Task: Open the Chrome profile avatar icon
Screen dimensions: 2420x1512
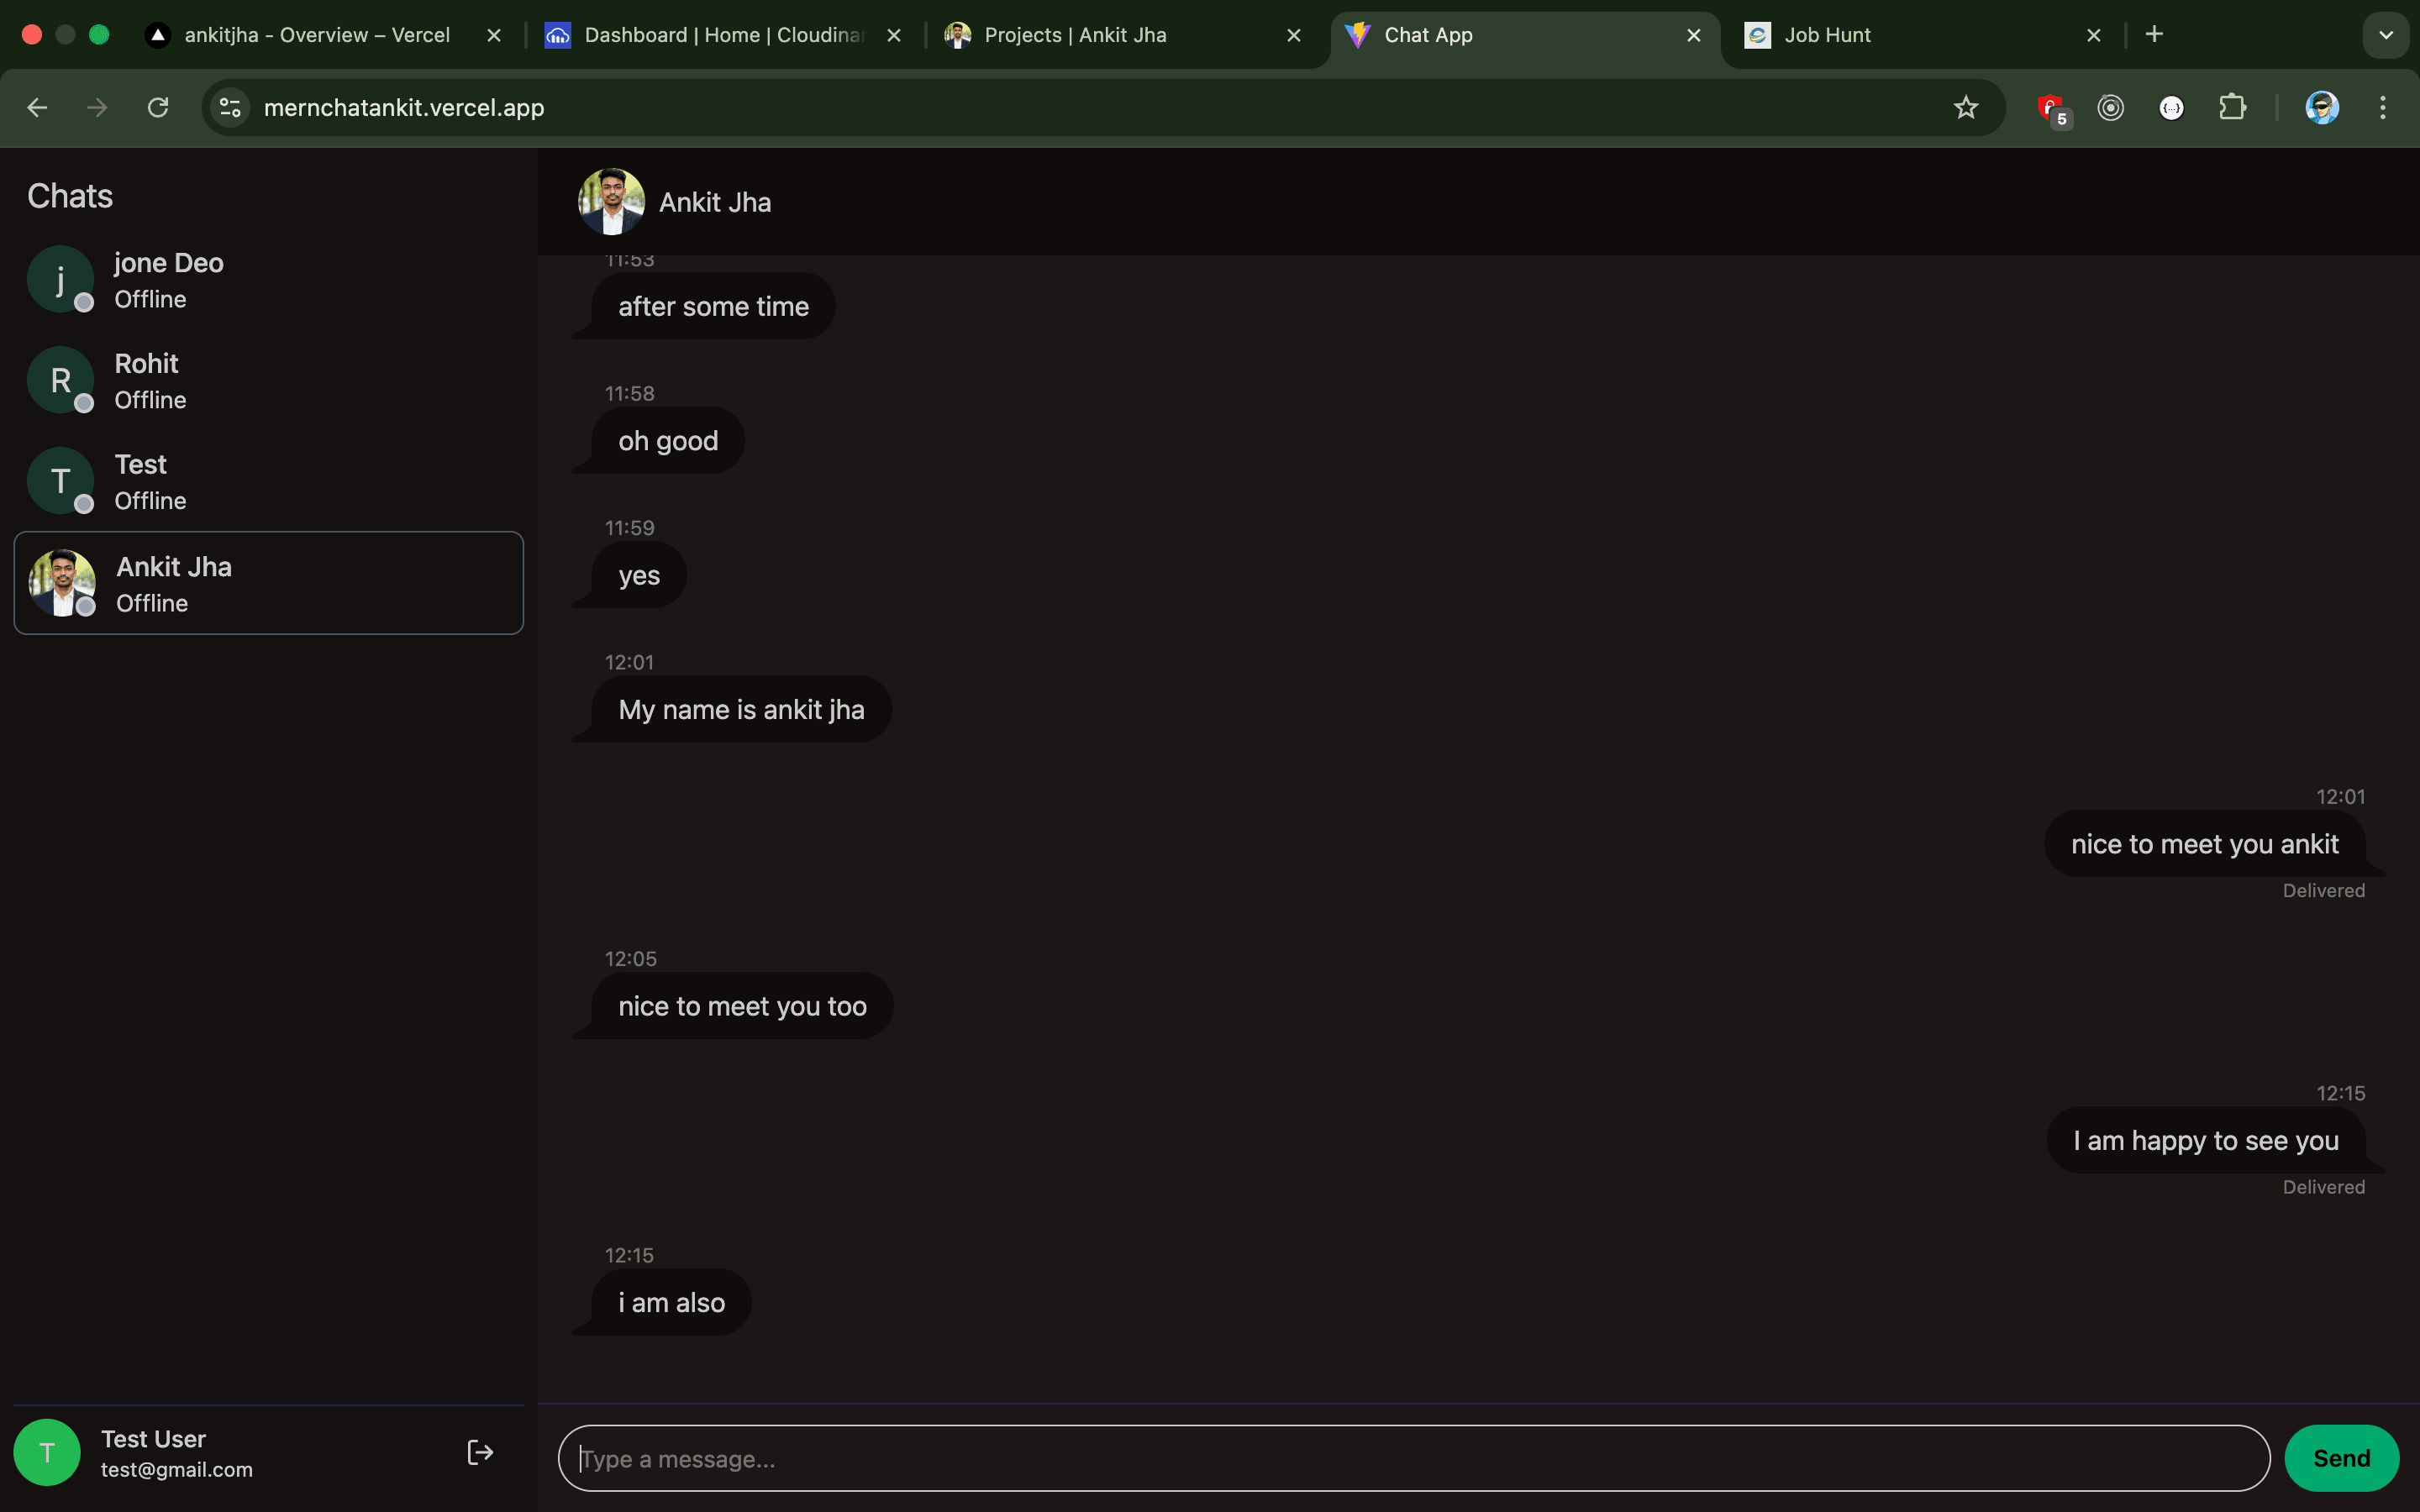Action: pyautogui.click(x=2322, y=107)
